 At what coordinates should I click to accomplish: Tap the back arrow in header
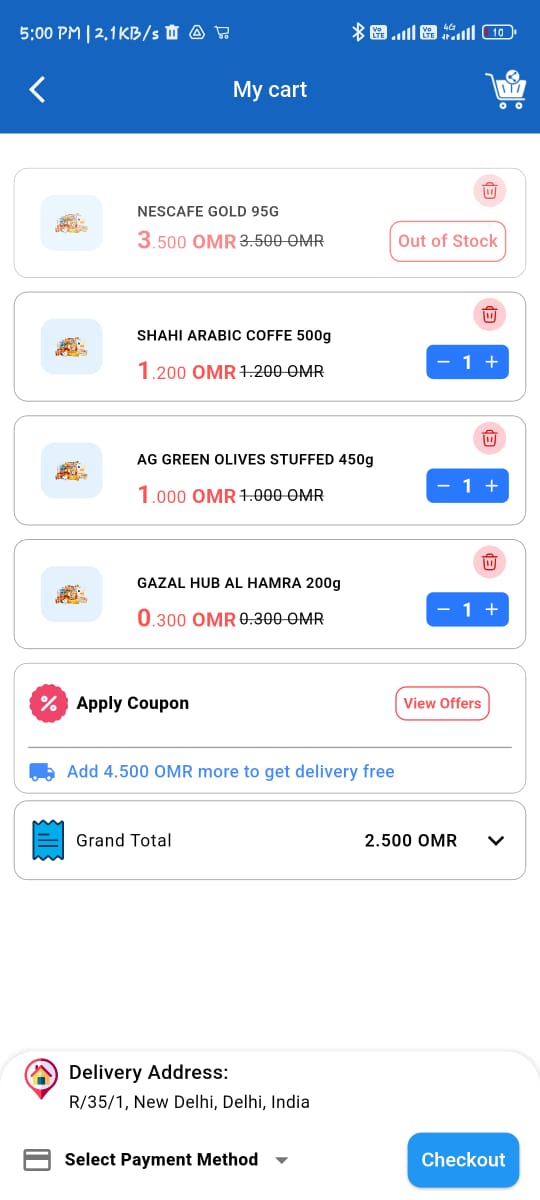click(37, 90)
